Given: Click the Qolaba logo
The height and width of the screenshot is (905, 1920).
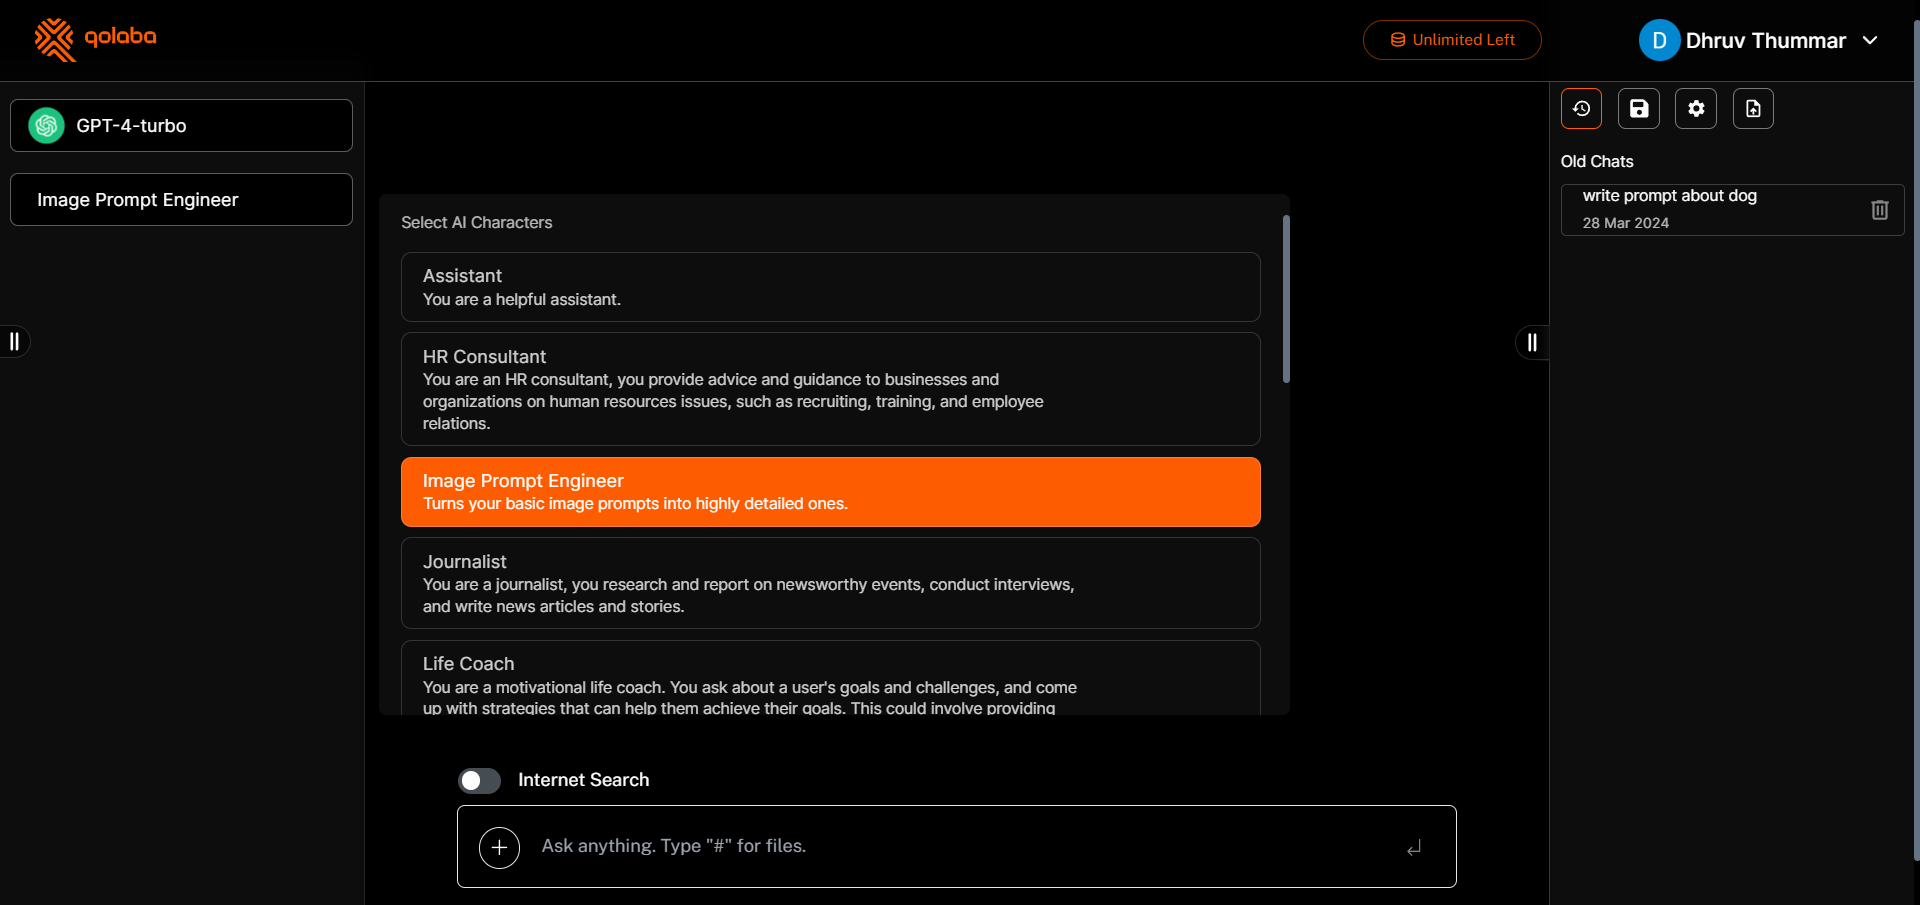Looking at the screenshot, I should (96, 39).
